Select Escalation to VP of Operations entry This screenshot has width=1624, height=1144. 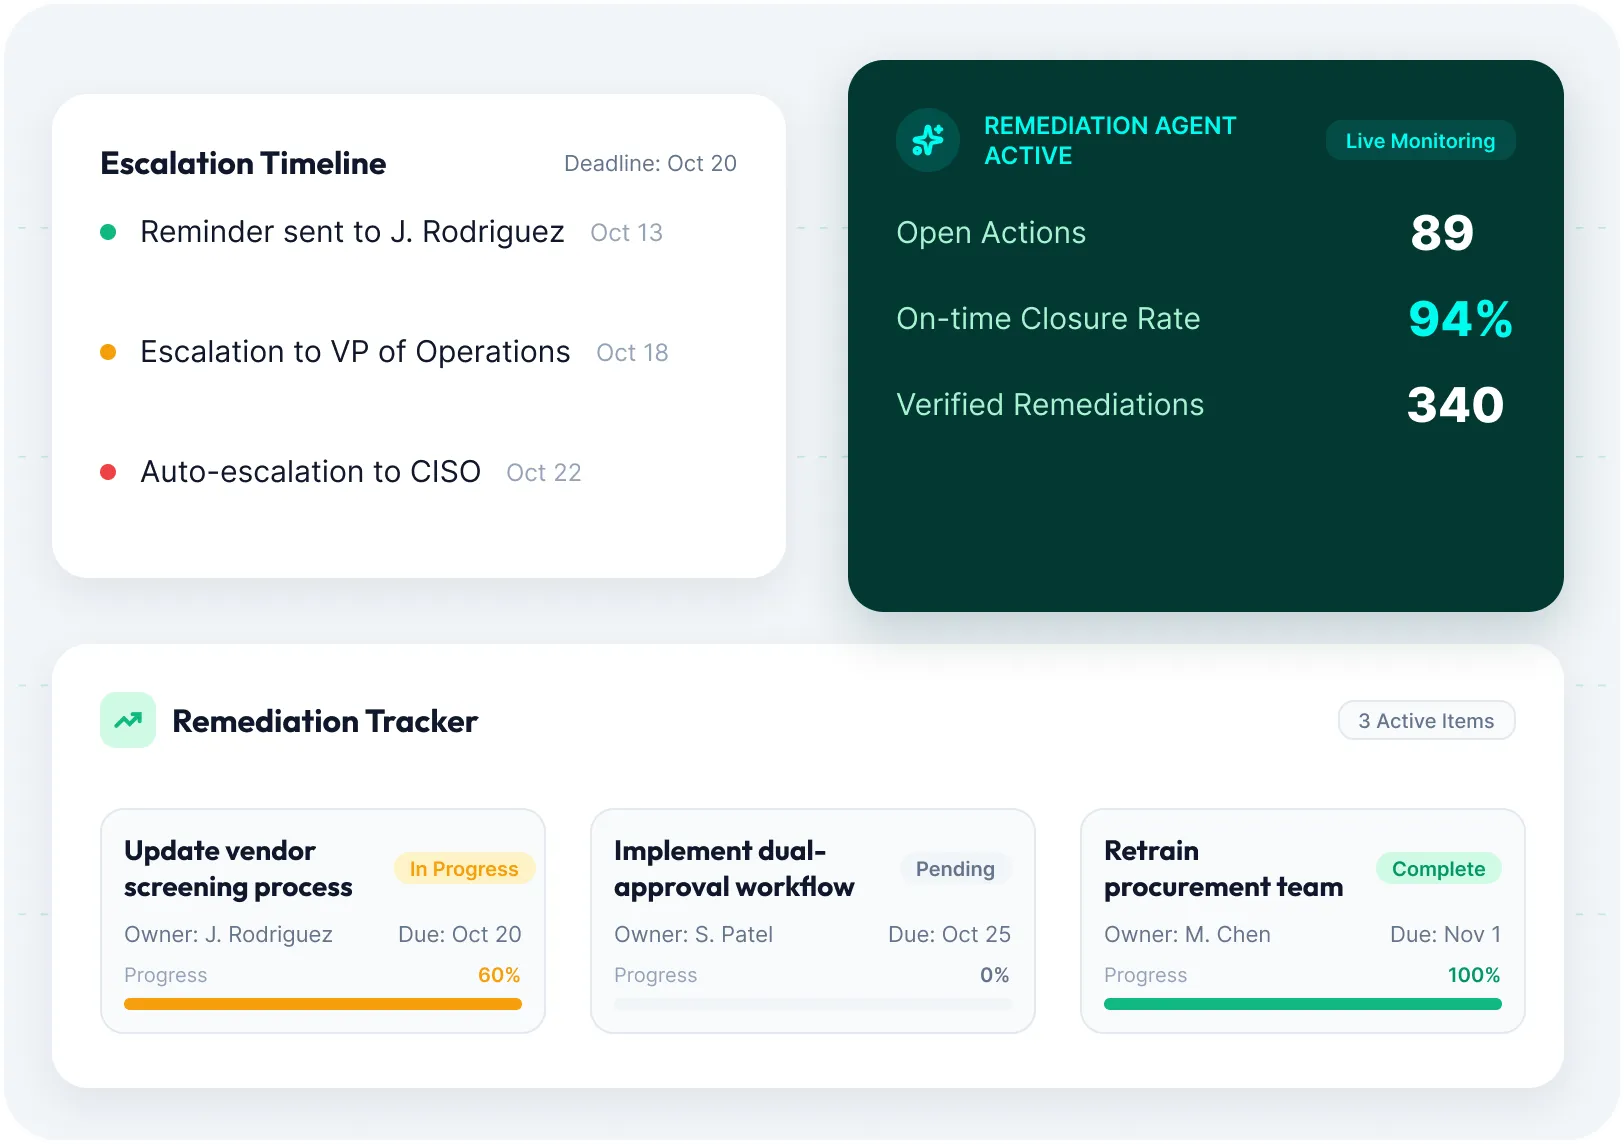[355, 352]
